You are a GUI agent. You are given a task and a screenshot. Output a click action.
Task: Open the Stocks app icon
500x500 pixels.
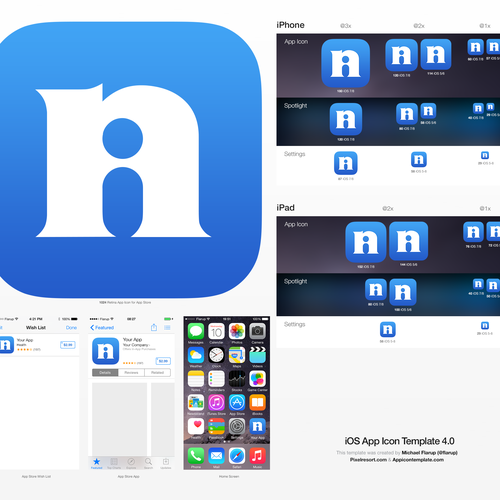coord(237,379)
